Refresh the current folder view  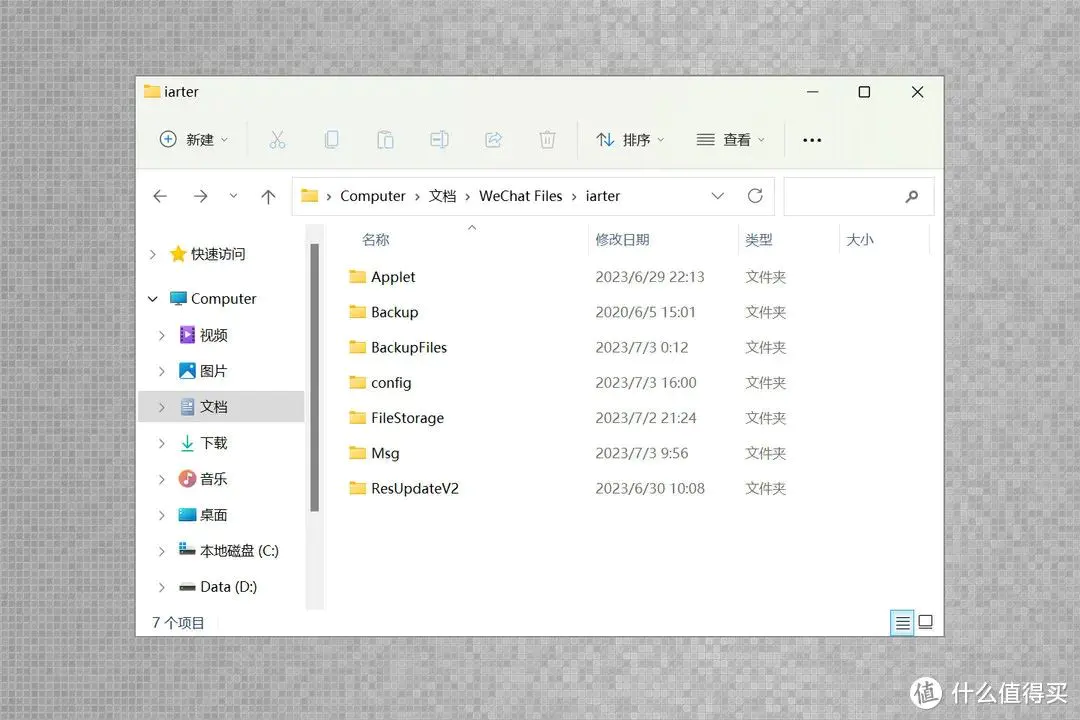755,196
